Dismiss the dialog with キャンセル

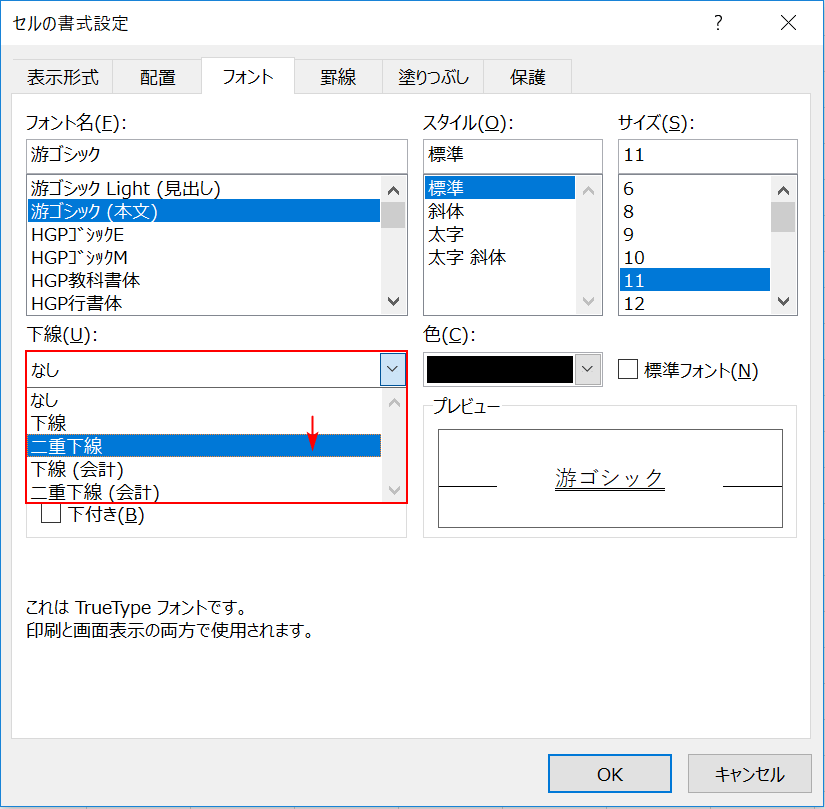750,773
